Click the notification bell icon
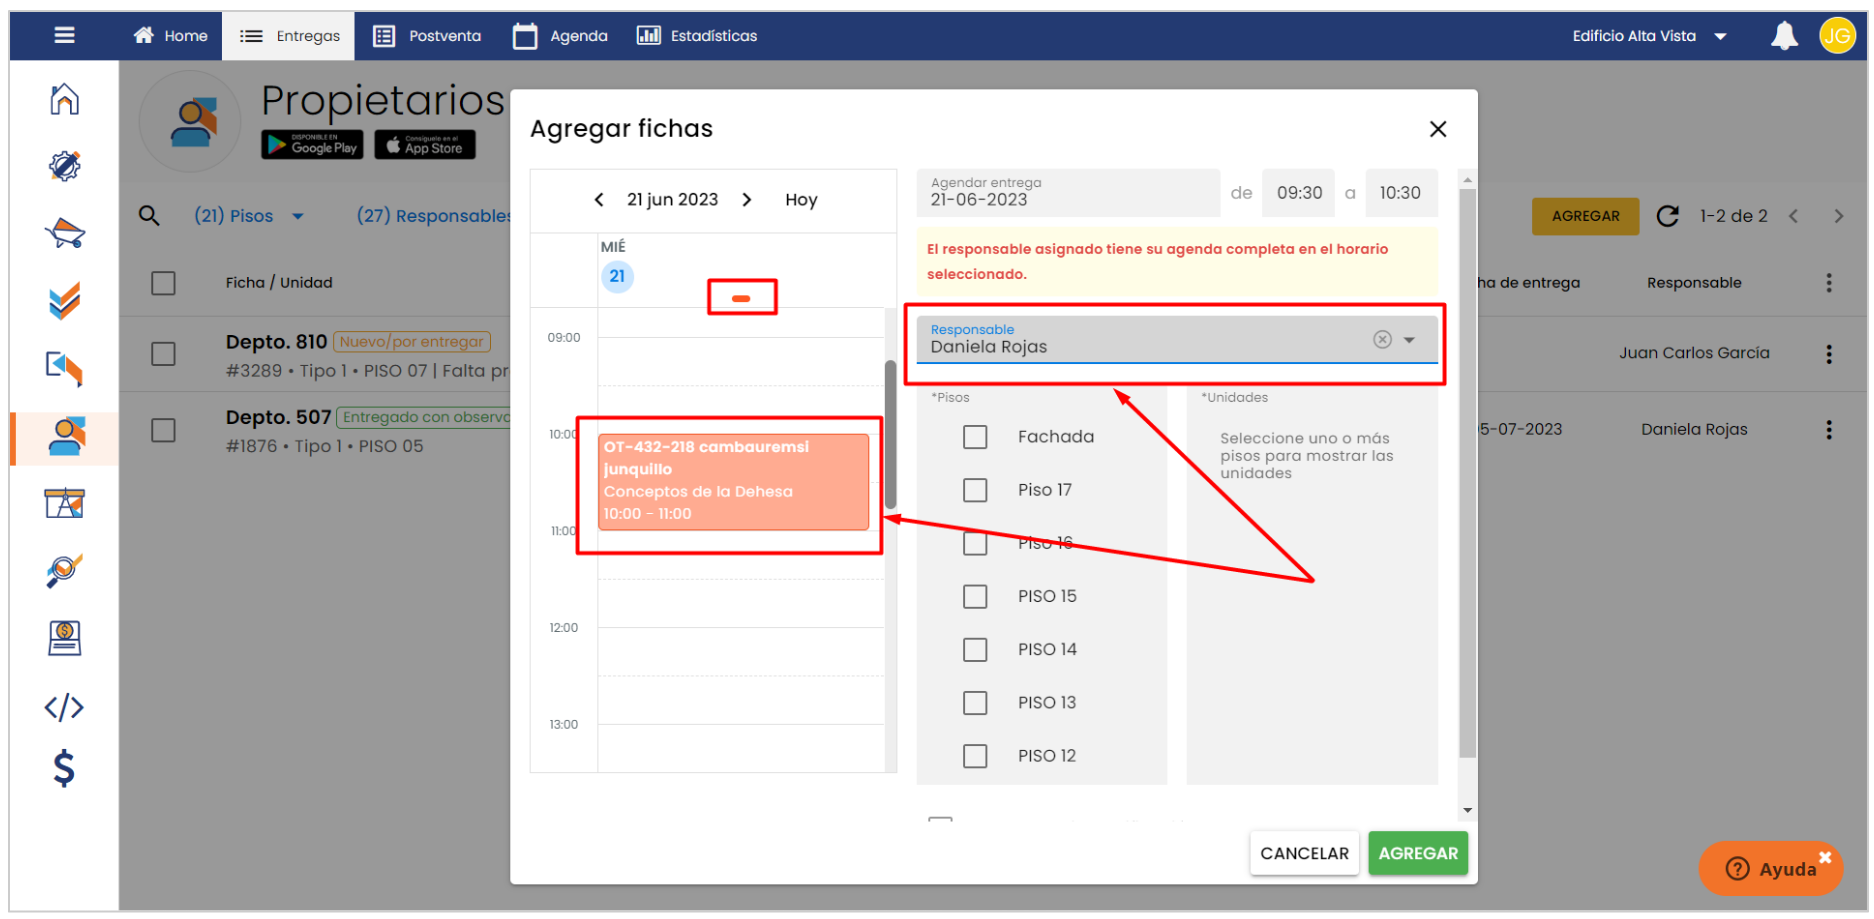This screenshot has width=1874, height=919. click(x=1783, y=36)
